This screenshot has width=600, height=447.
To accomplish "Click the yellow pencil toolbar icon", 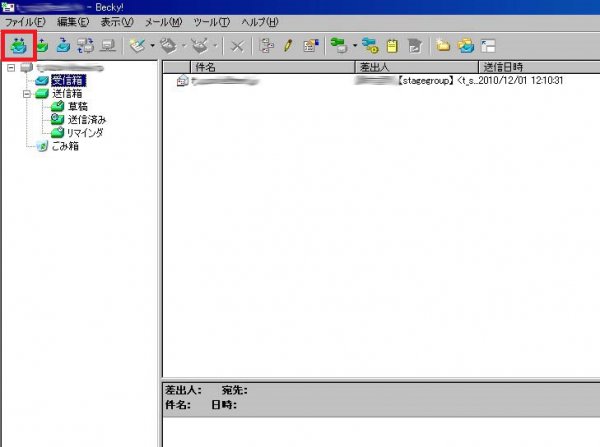I will [287, 45].
